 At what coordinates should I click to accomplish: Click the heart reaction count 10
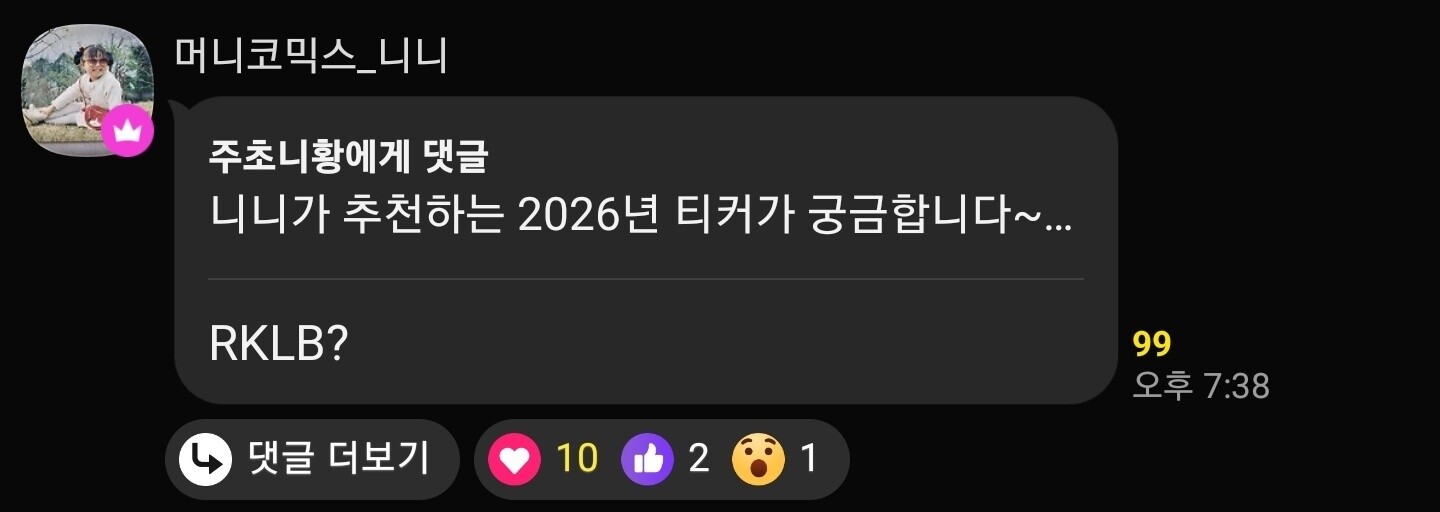tap(577, 459)
